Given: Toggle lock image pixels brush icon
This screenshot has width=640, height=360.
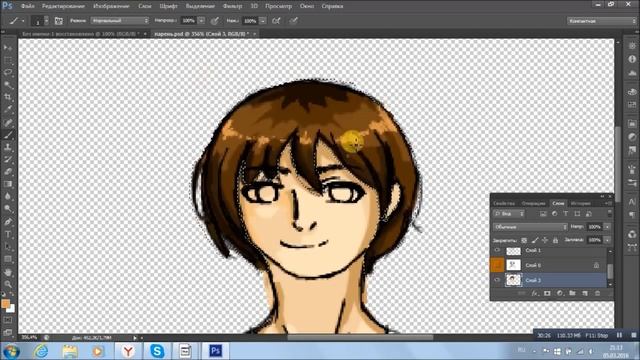Looking at the screenshot, I should 535,240.
